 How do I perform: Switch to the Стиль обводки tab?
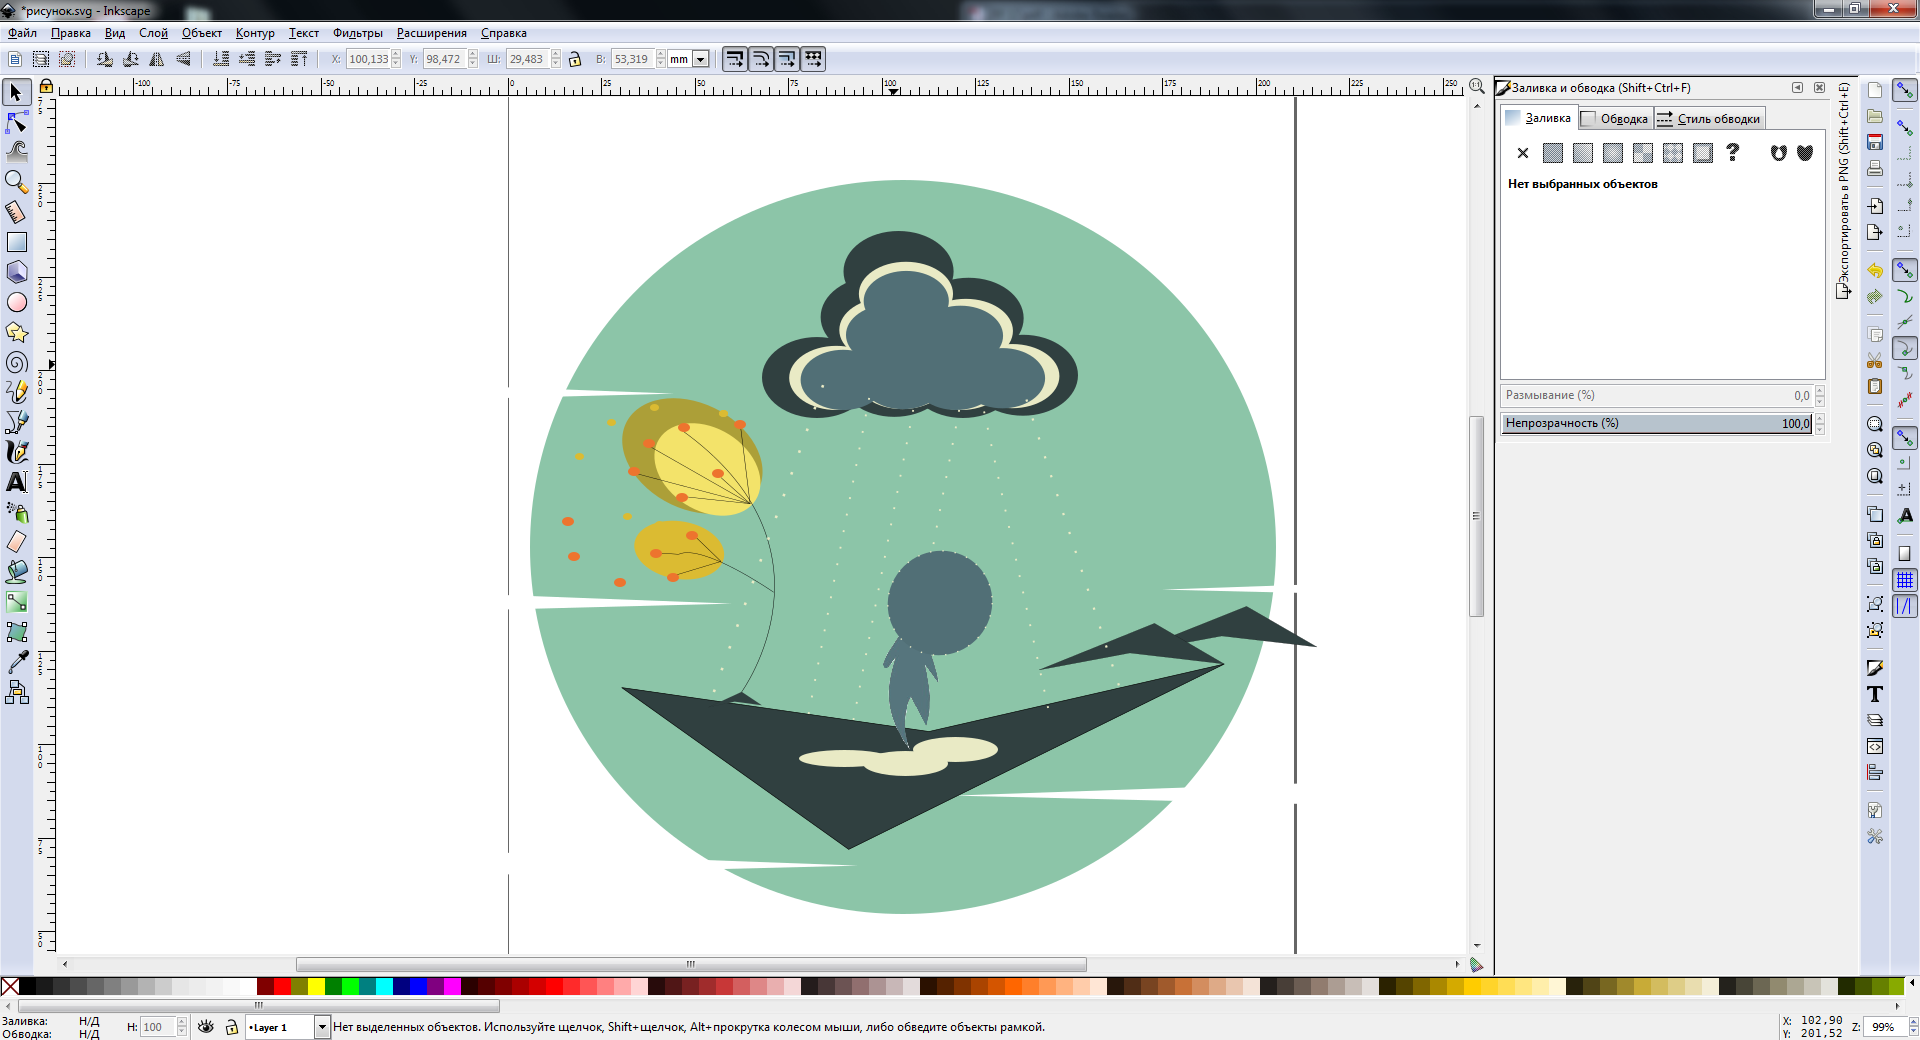tap(1709, 119)
